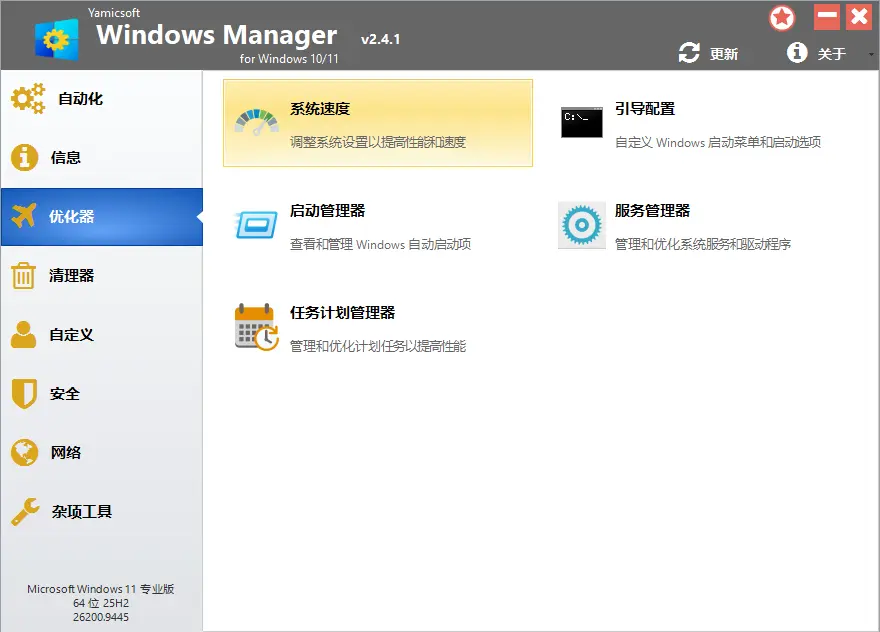Minimize the Windows Manager window

click(x=827, y=17)
